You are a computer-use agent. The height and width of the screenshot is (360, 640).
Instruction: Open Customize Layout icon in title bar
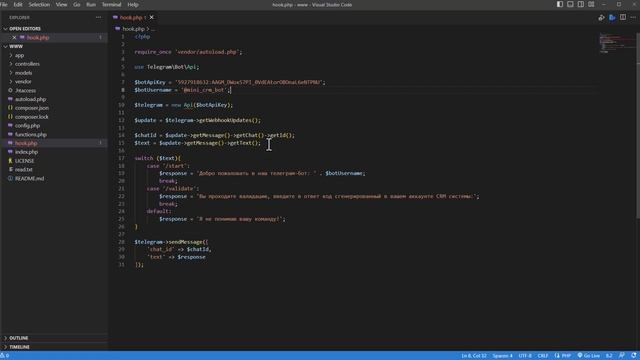[591, 4]
